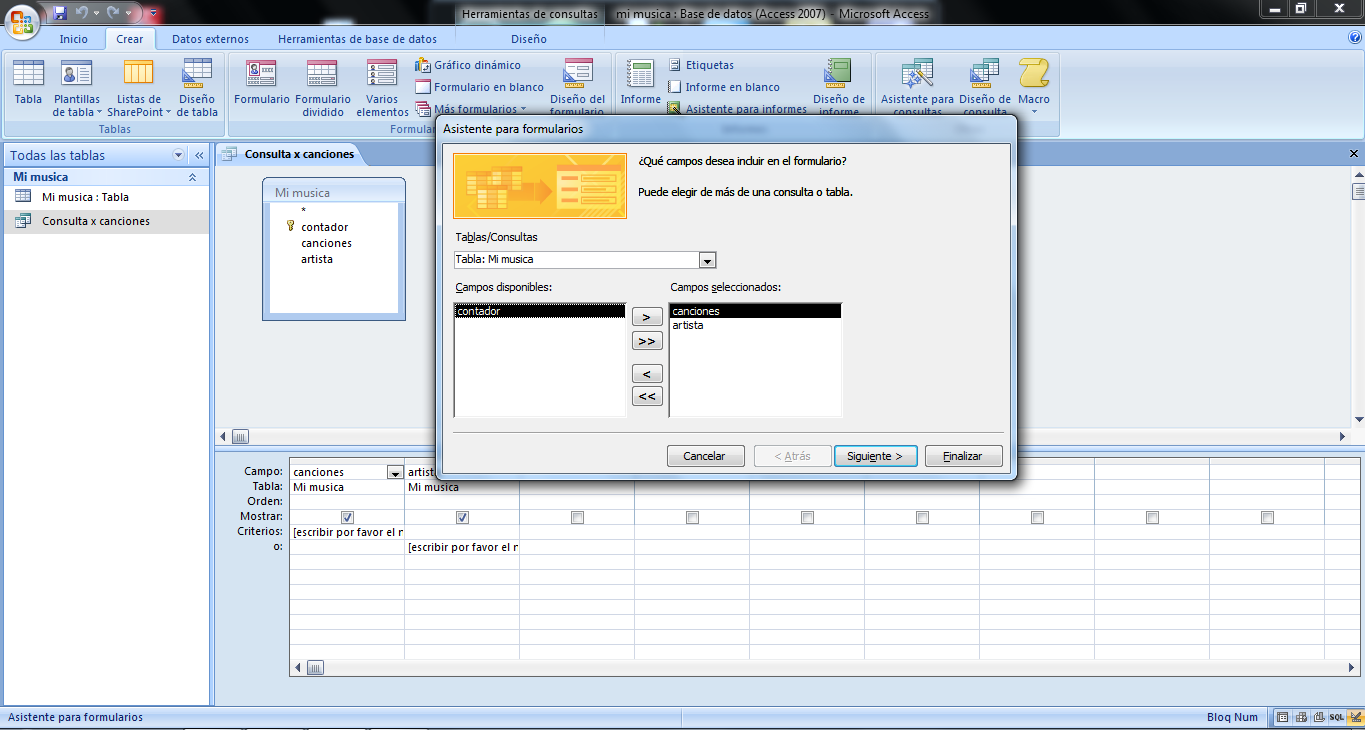This screenshot has width=1365, height=730.
Task: Open the Campo canciones dropdown arrow
Action: [x=395, y=472]
